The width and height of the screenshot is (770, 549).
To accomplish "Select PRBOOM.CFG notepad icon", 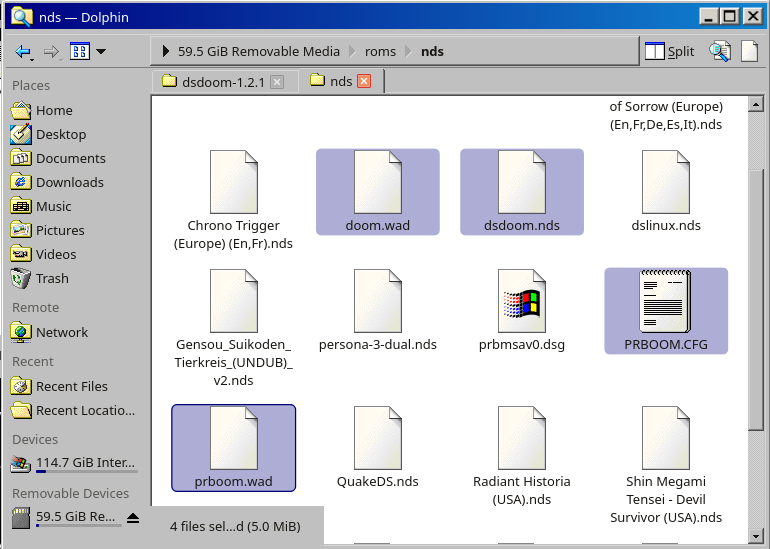I will click(x=666, y=301).
